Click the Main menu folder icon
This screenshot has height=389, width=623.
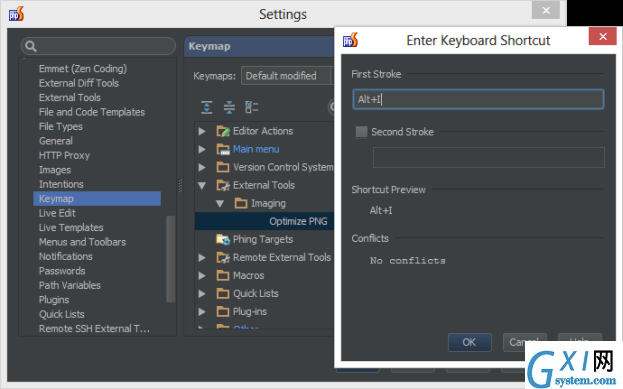pyautogui.click(x=223, y=149)
